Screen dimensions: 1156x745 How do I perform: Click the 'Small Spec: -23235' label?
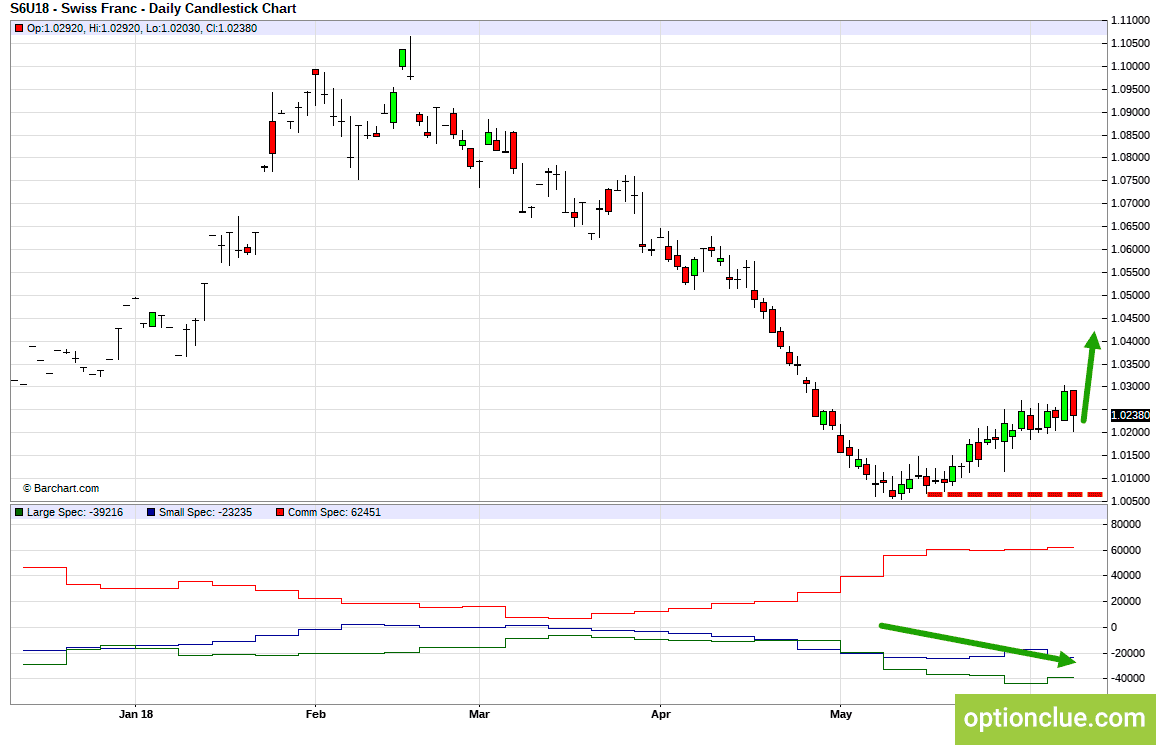click(x=205, y=512)
